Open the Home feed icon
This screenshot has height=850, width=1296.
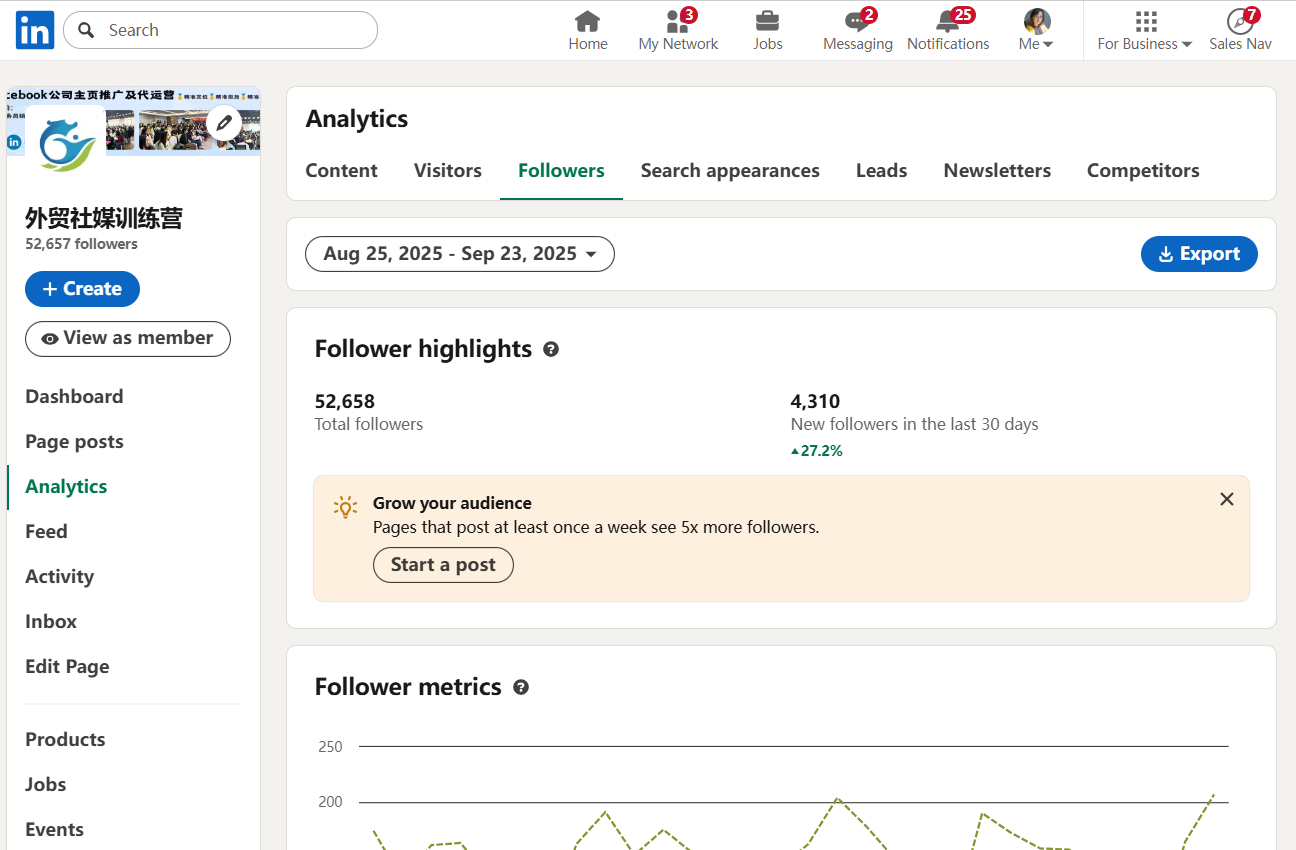pyautogui.click(x=588, y=22)
